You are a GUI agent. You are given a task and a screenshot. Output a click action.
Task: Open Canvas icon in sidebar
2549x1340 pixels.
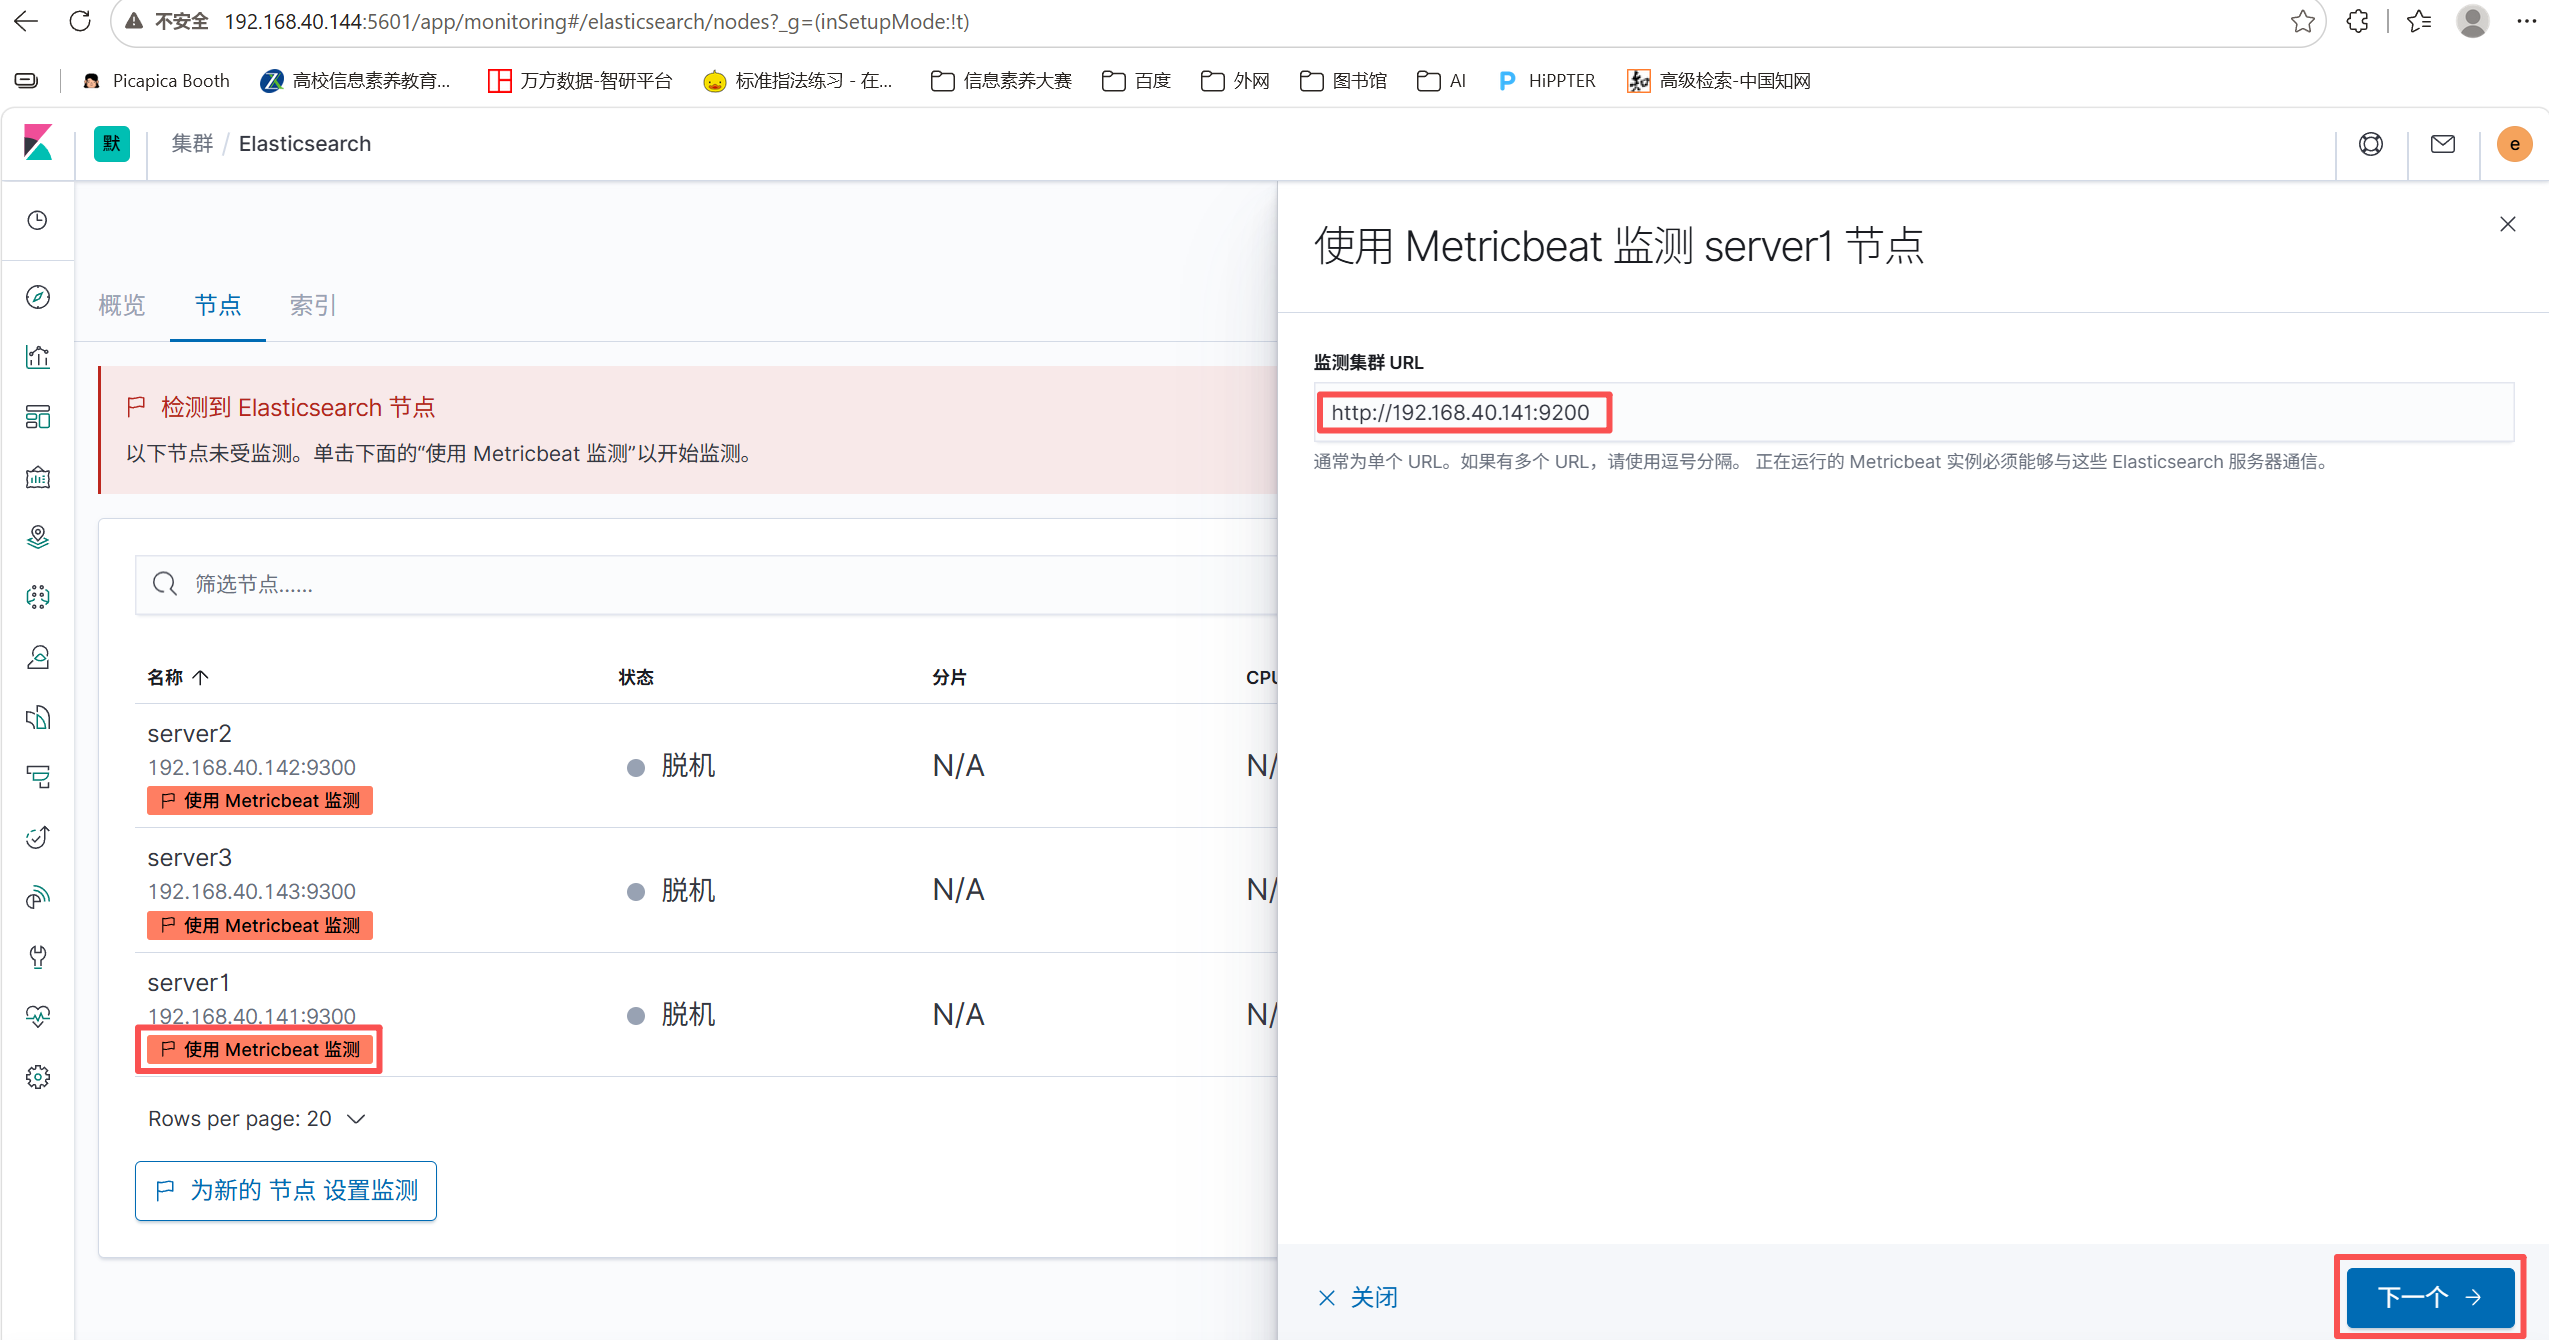pyautogui.click(x=38, y=477)
